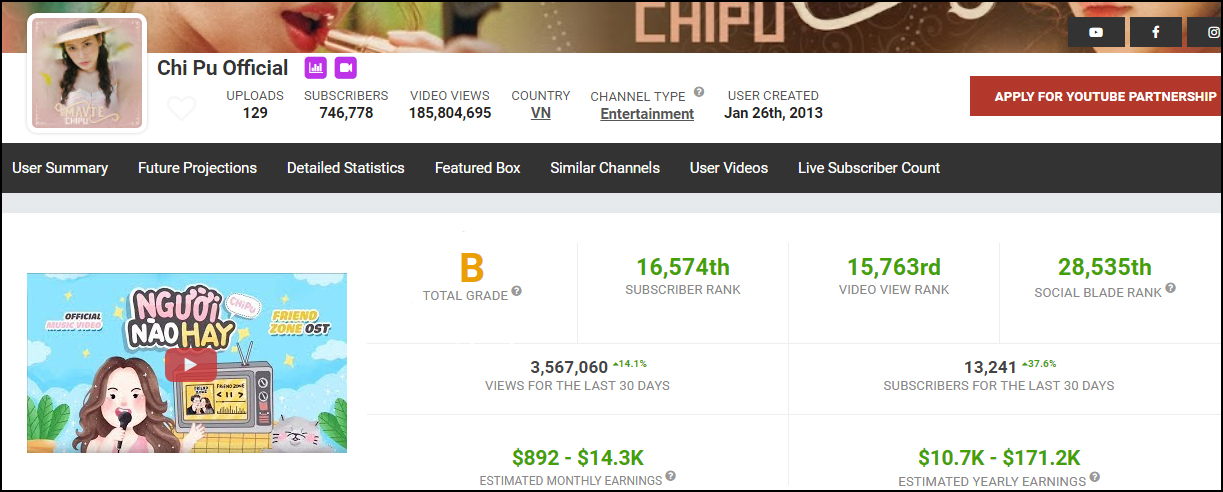Open the Instagram social link icon
Screen dimensions: 1223x492
pyautogui.click(x=1210, y=32)
